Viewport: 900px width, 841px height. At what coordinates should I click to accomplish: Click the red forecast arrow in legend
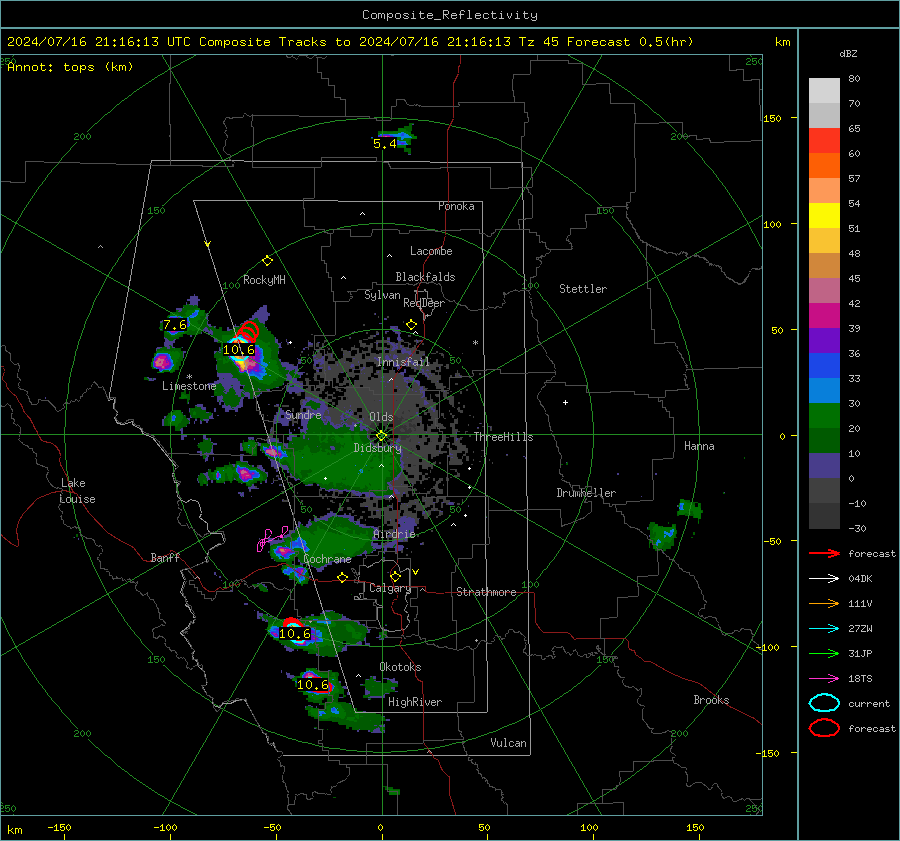824,553
